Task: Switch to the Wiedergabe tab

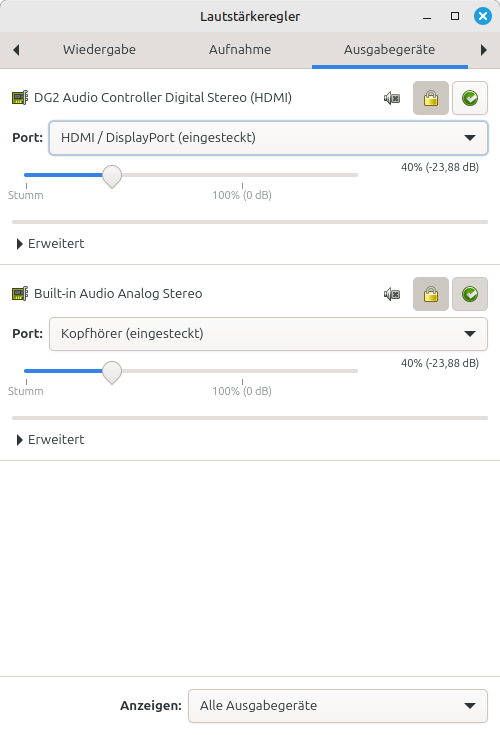Action: point(99,50)
